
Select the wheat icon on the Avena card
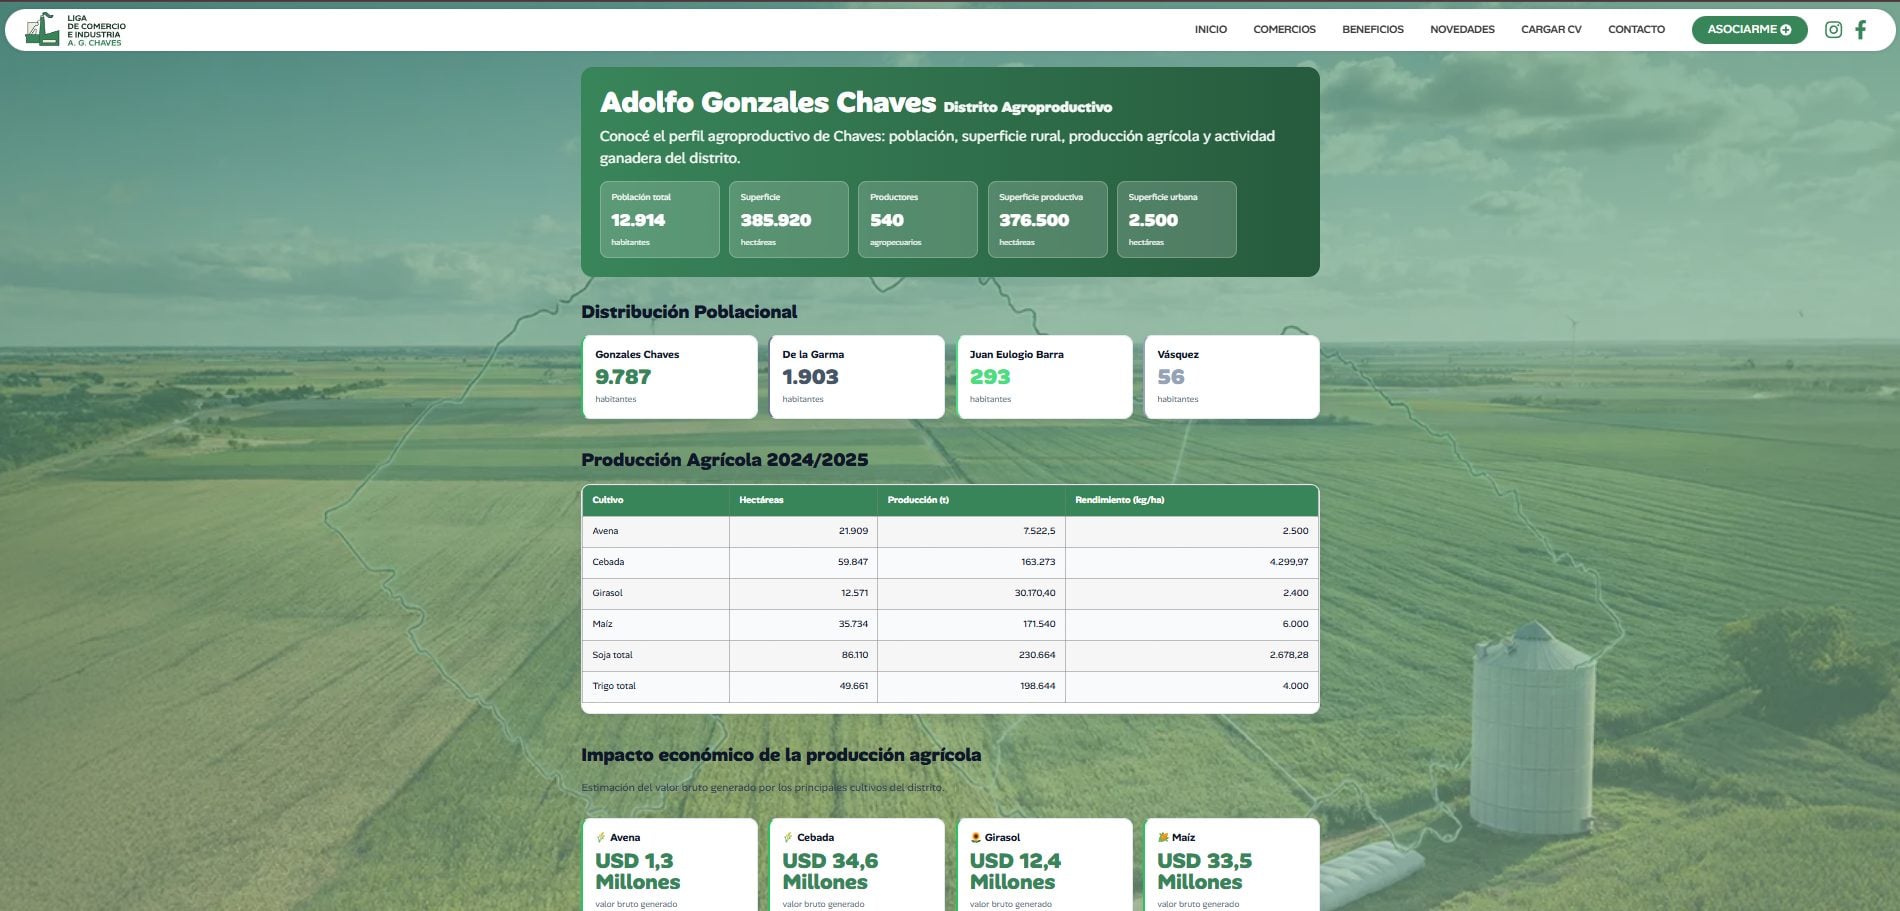[x=601, y=838]
